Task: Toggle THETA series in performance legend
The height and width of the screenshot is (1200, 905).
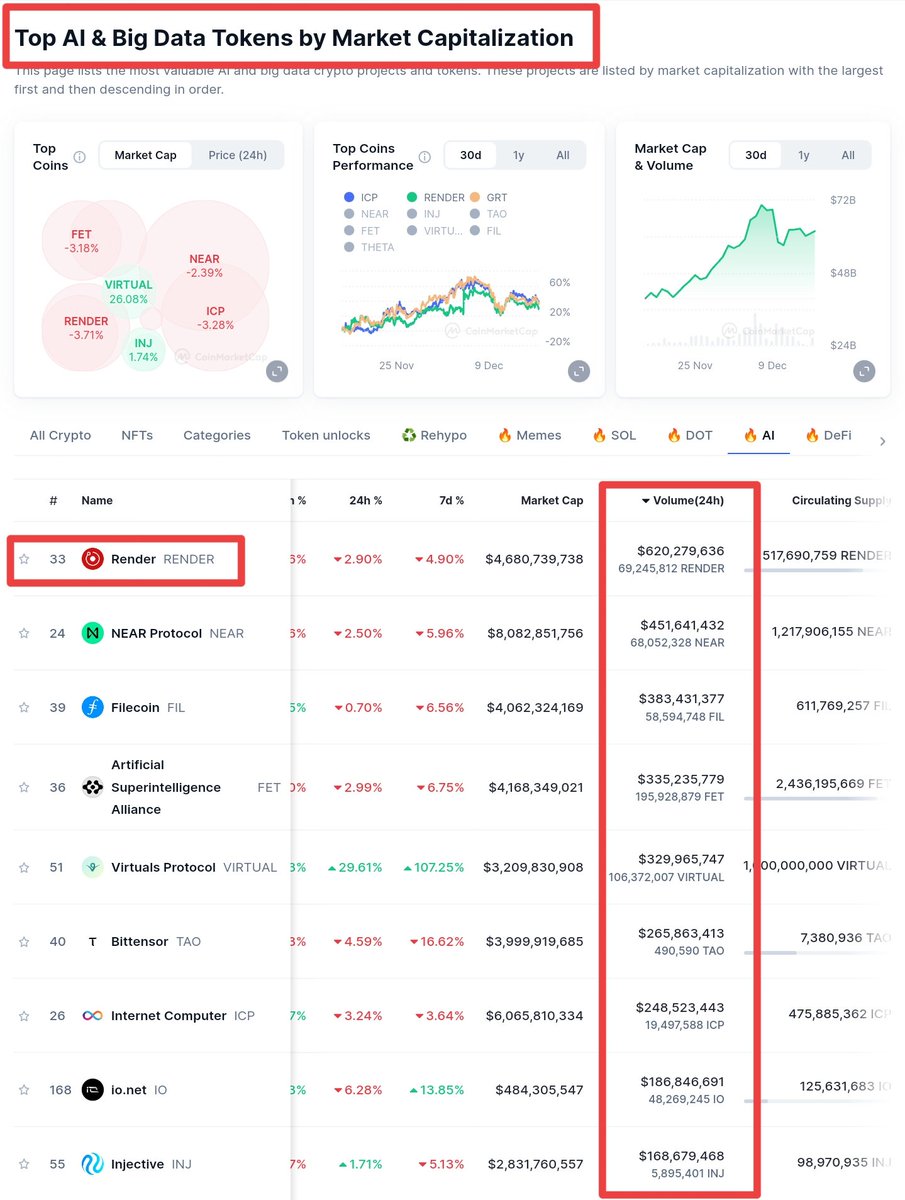Action: click(x=368, y=247)
